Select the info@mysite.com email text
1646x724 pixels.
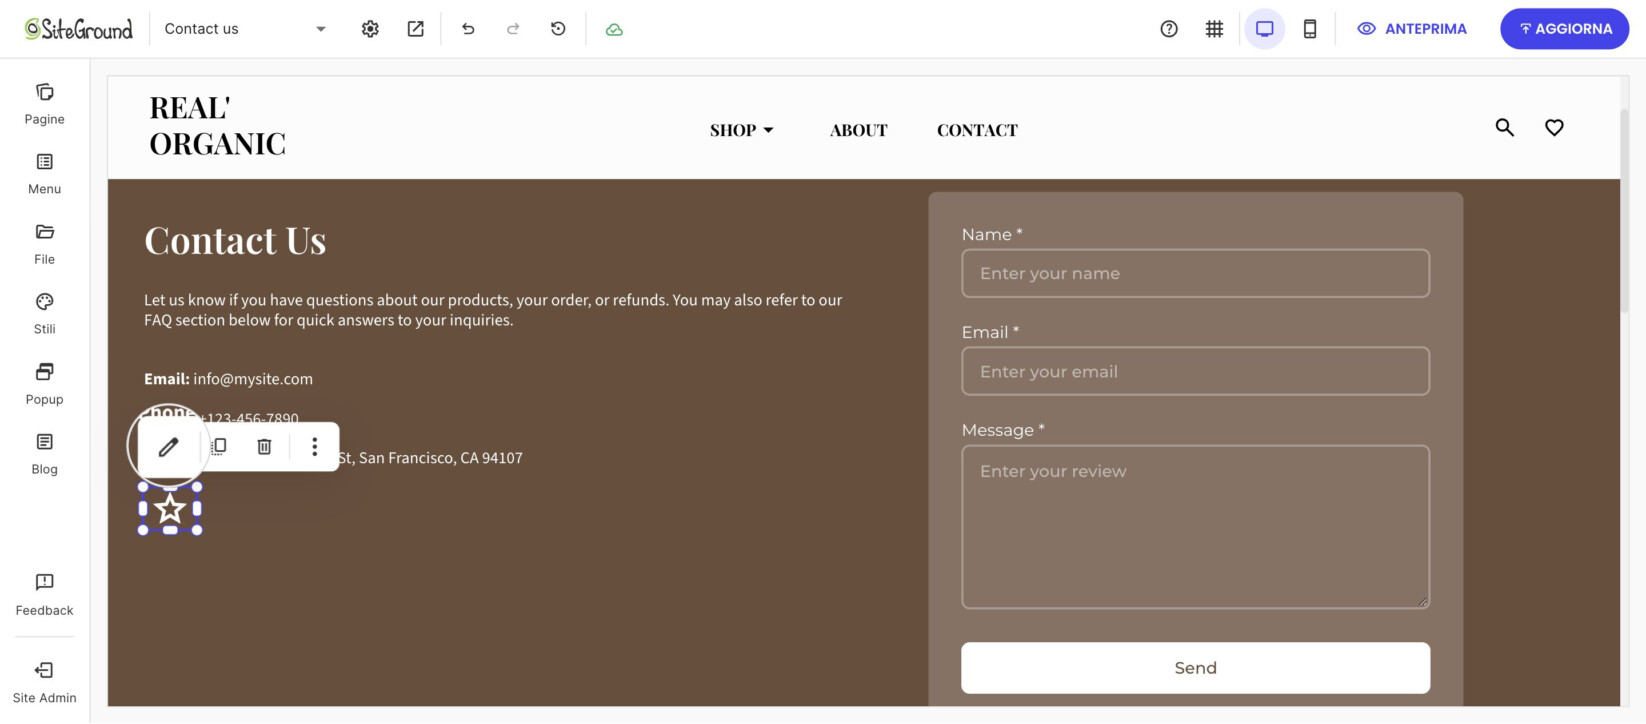pyautogui.click(x=253, y=379)
